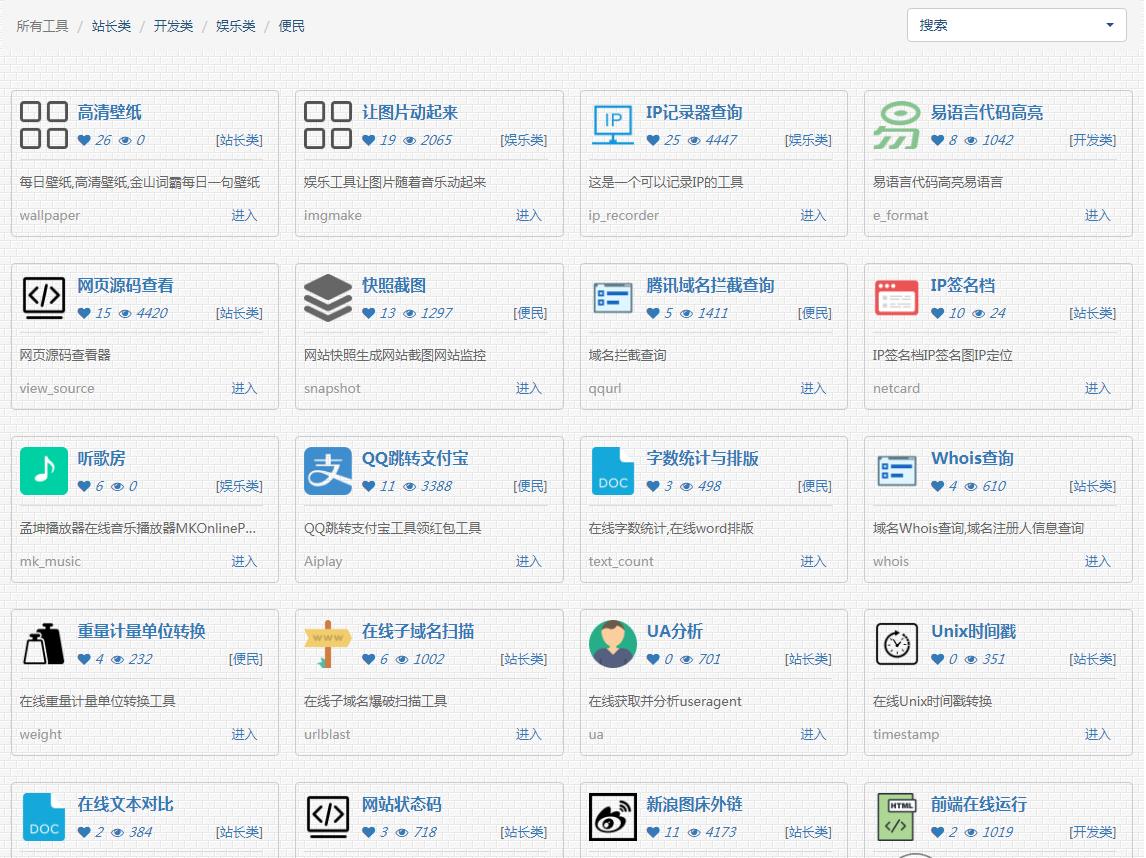Image resolution: width=1146 pixels, height=858 pixels.
Task: Open the 前端在线运行 title link
Action: [979, 805]
